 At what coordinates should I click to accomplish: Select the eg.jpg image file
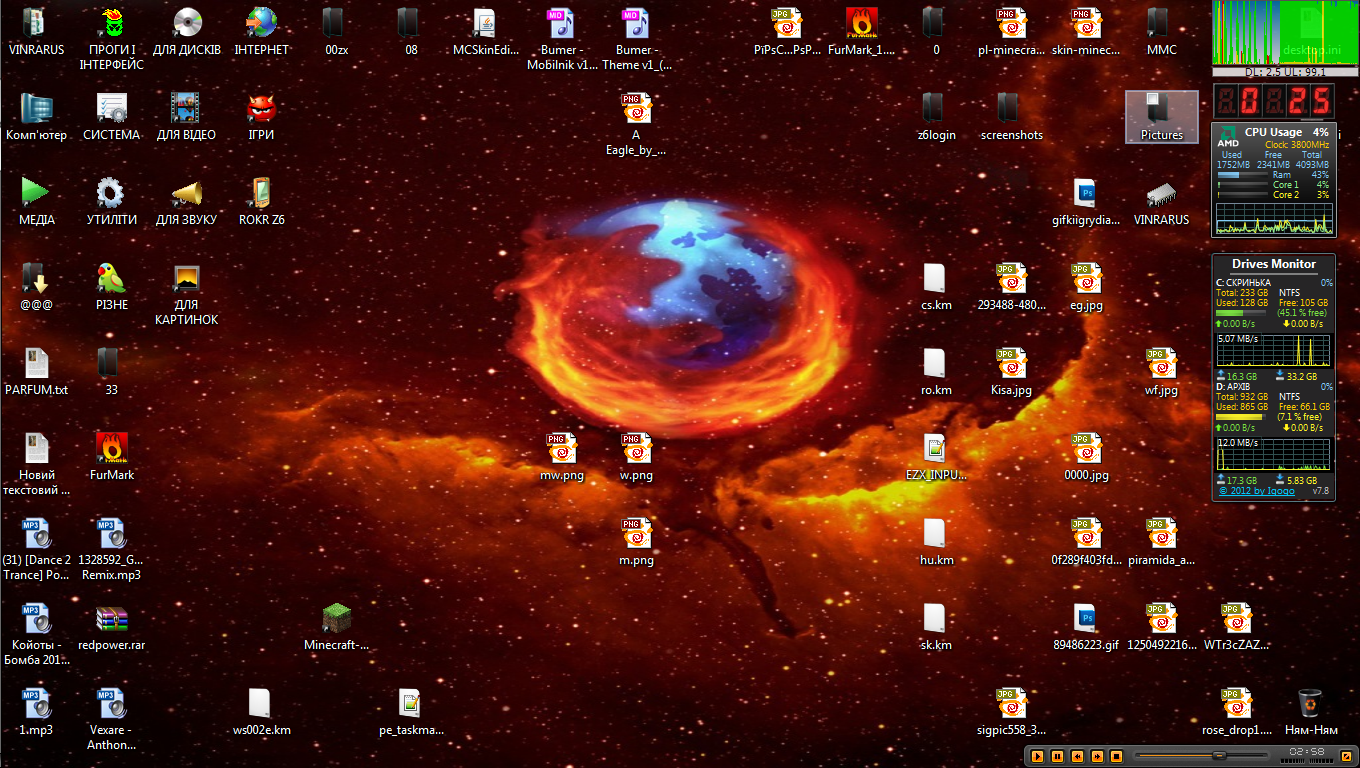point(1086,287)
